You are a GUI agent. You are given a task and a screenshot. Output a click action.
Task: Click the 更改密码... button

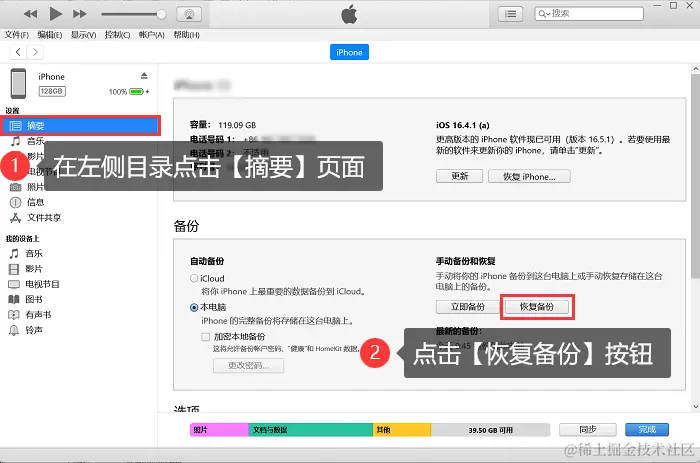[248, 365]
